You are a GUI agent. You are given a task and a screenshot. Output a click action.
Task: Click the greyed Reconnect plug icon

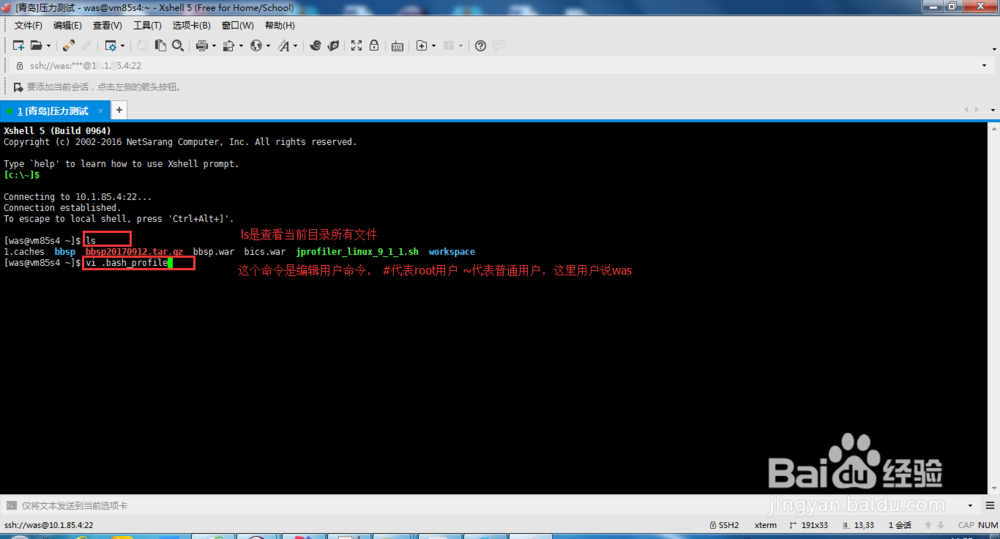(x=87, y=45)
